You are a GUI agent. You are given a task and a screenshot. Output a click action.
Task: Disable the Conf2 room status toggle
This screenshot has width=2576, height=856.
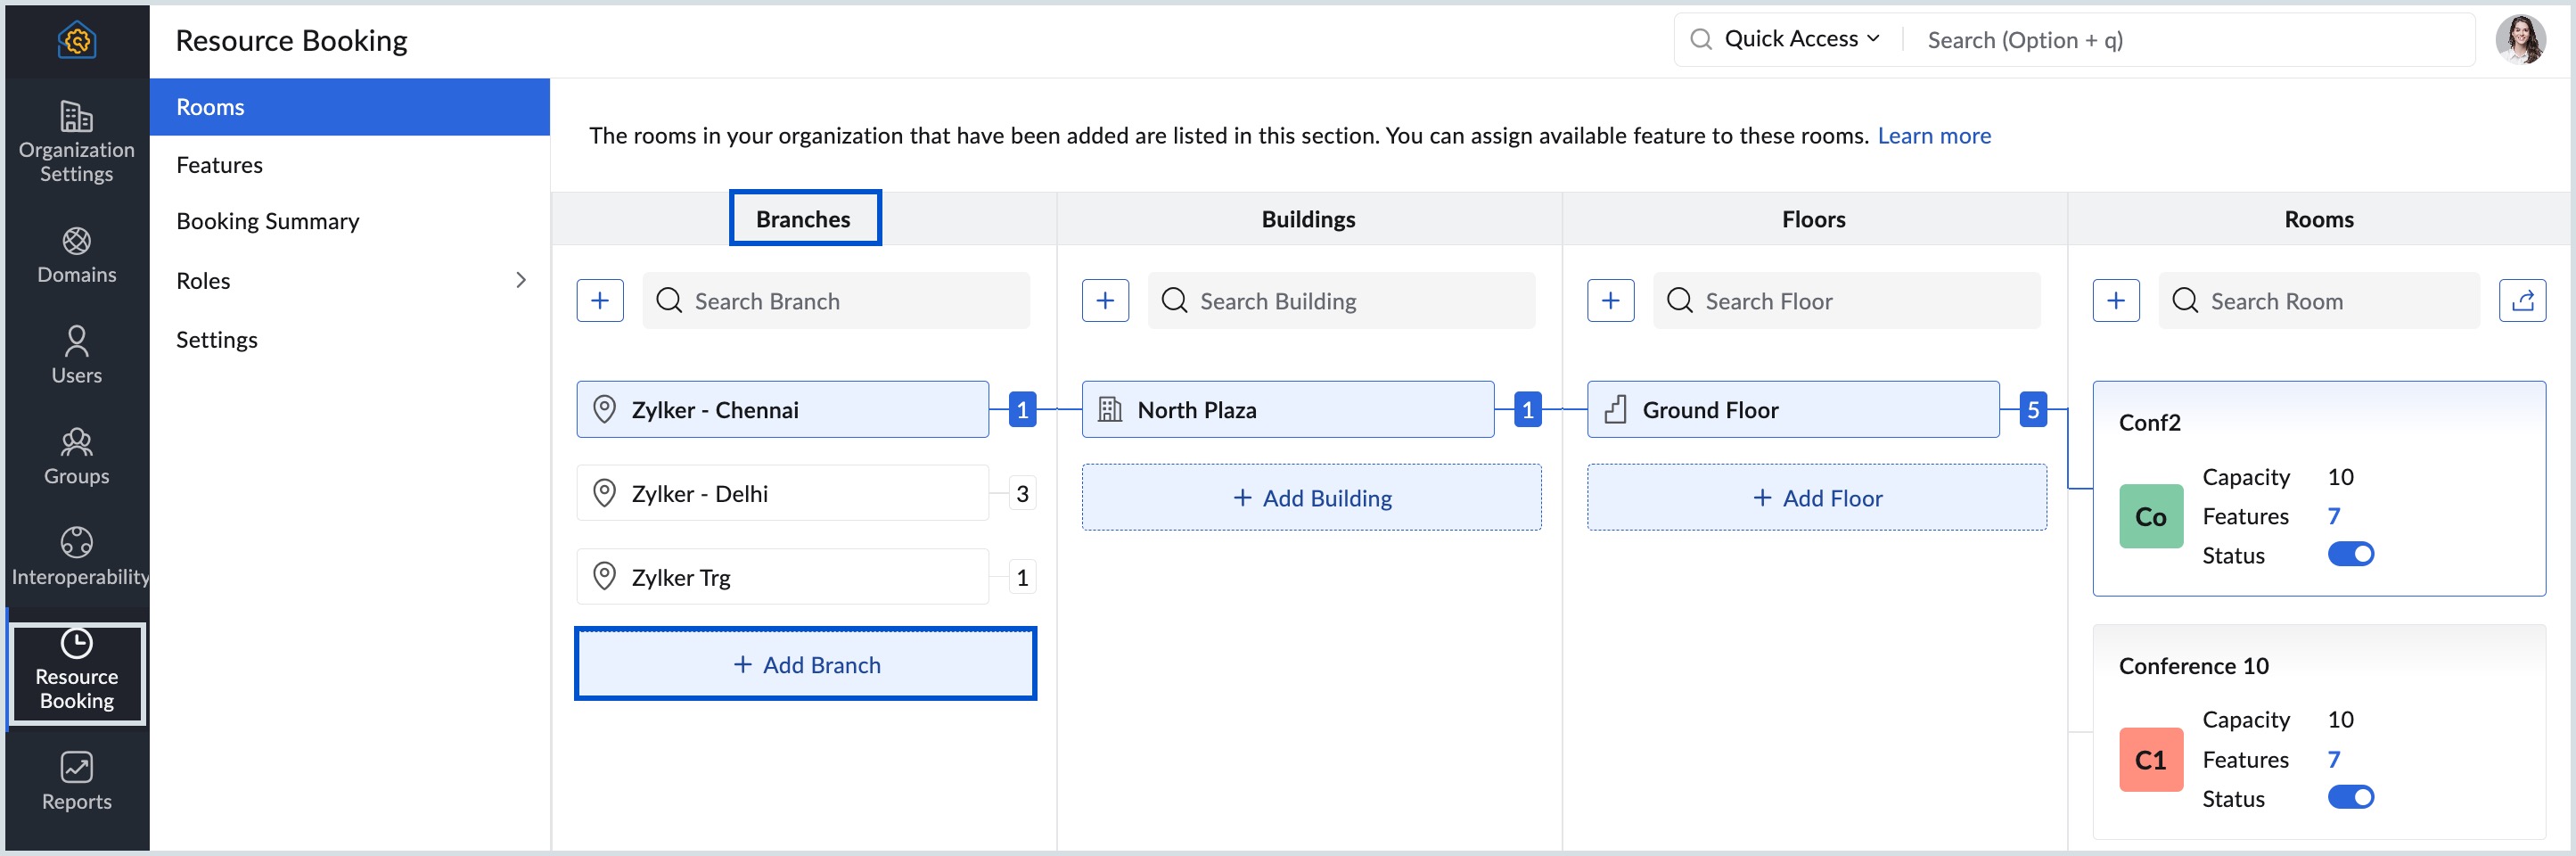coord(2350,554)
